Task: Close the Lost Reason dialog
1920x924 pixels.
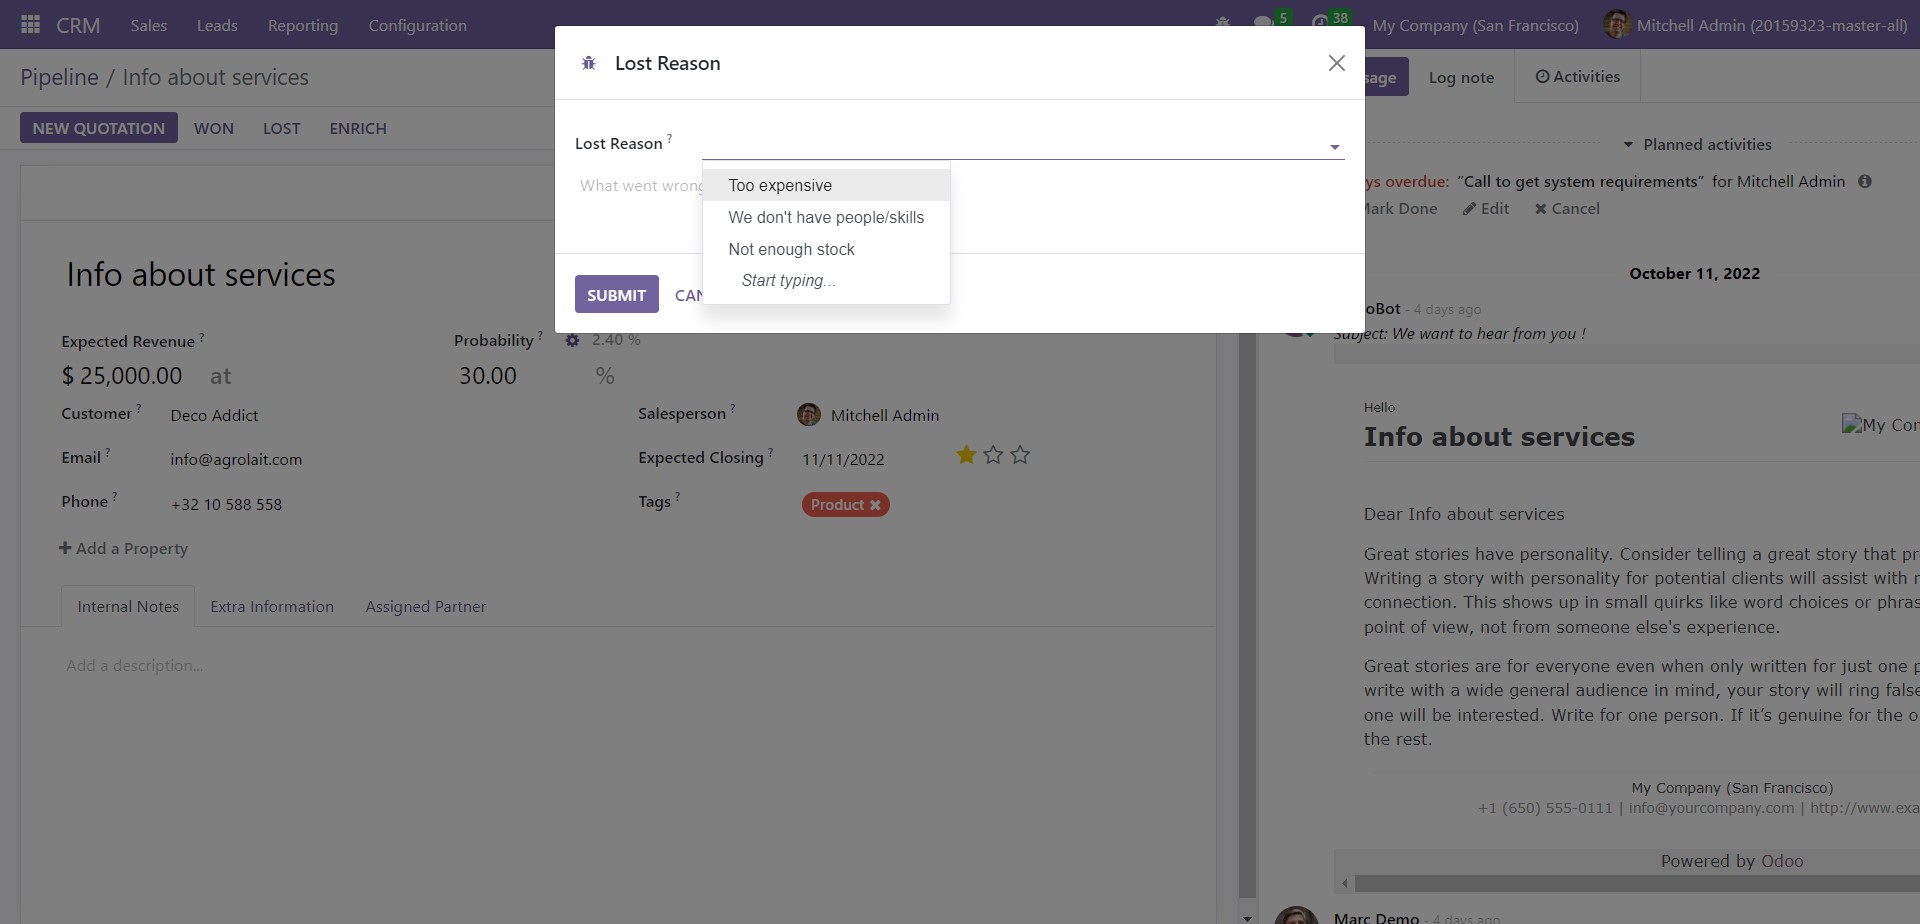Action: (1336, 63)
